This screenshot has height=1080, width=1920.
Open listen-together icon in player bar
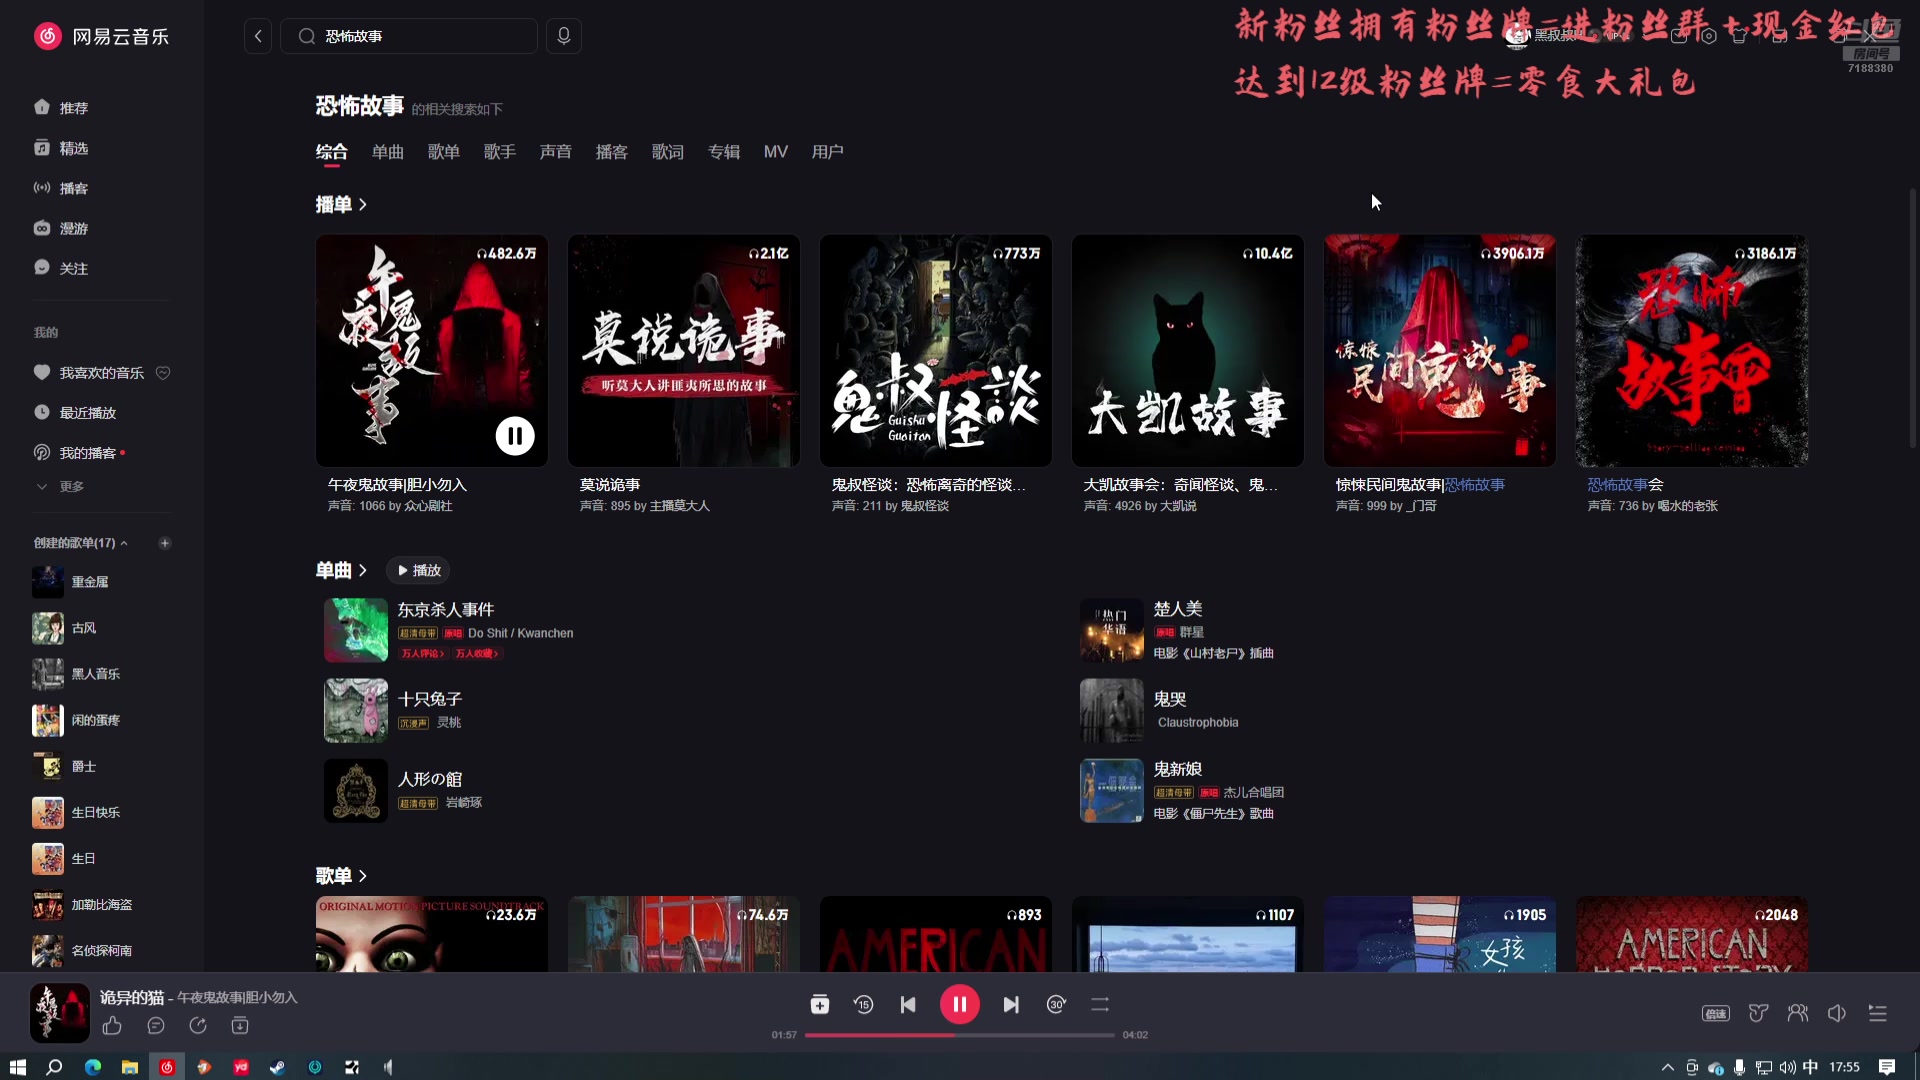[x=1798, y=1014]
